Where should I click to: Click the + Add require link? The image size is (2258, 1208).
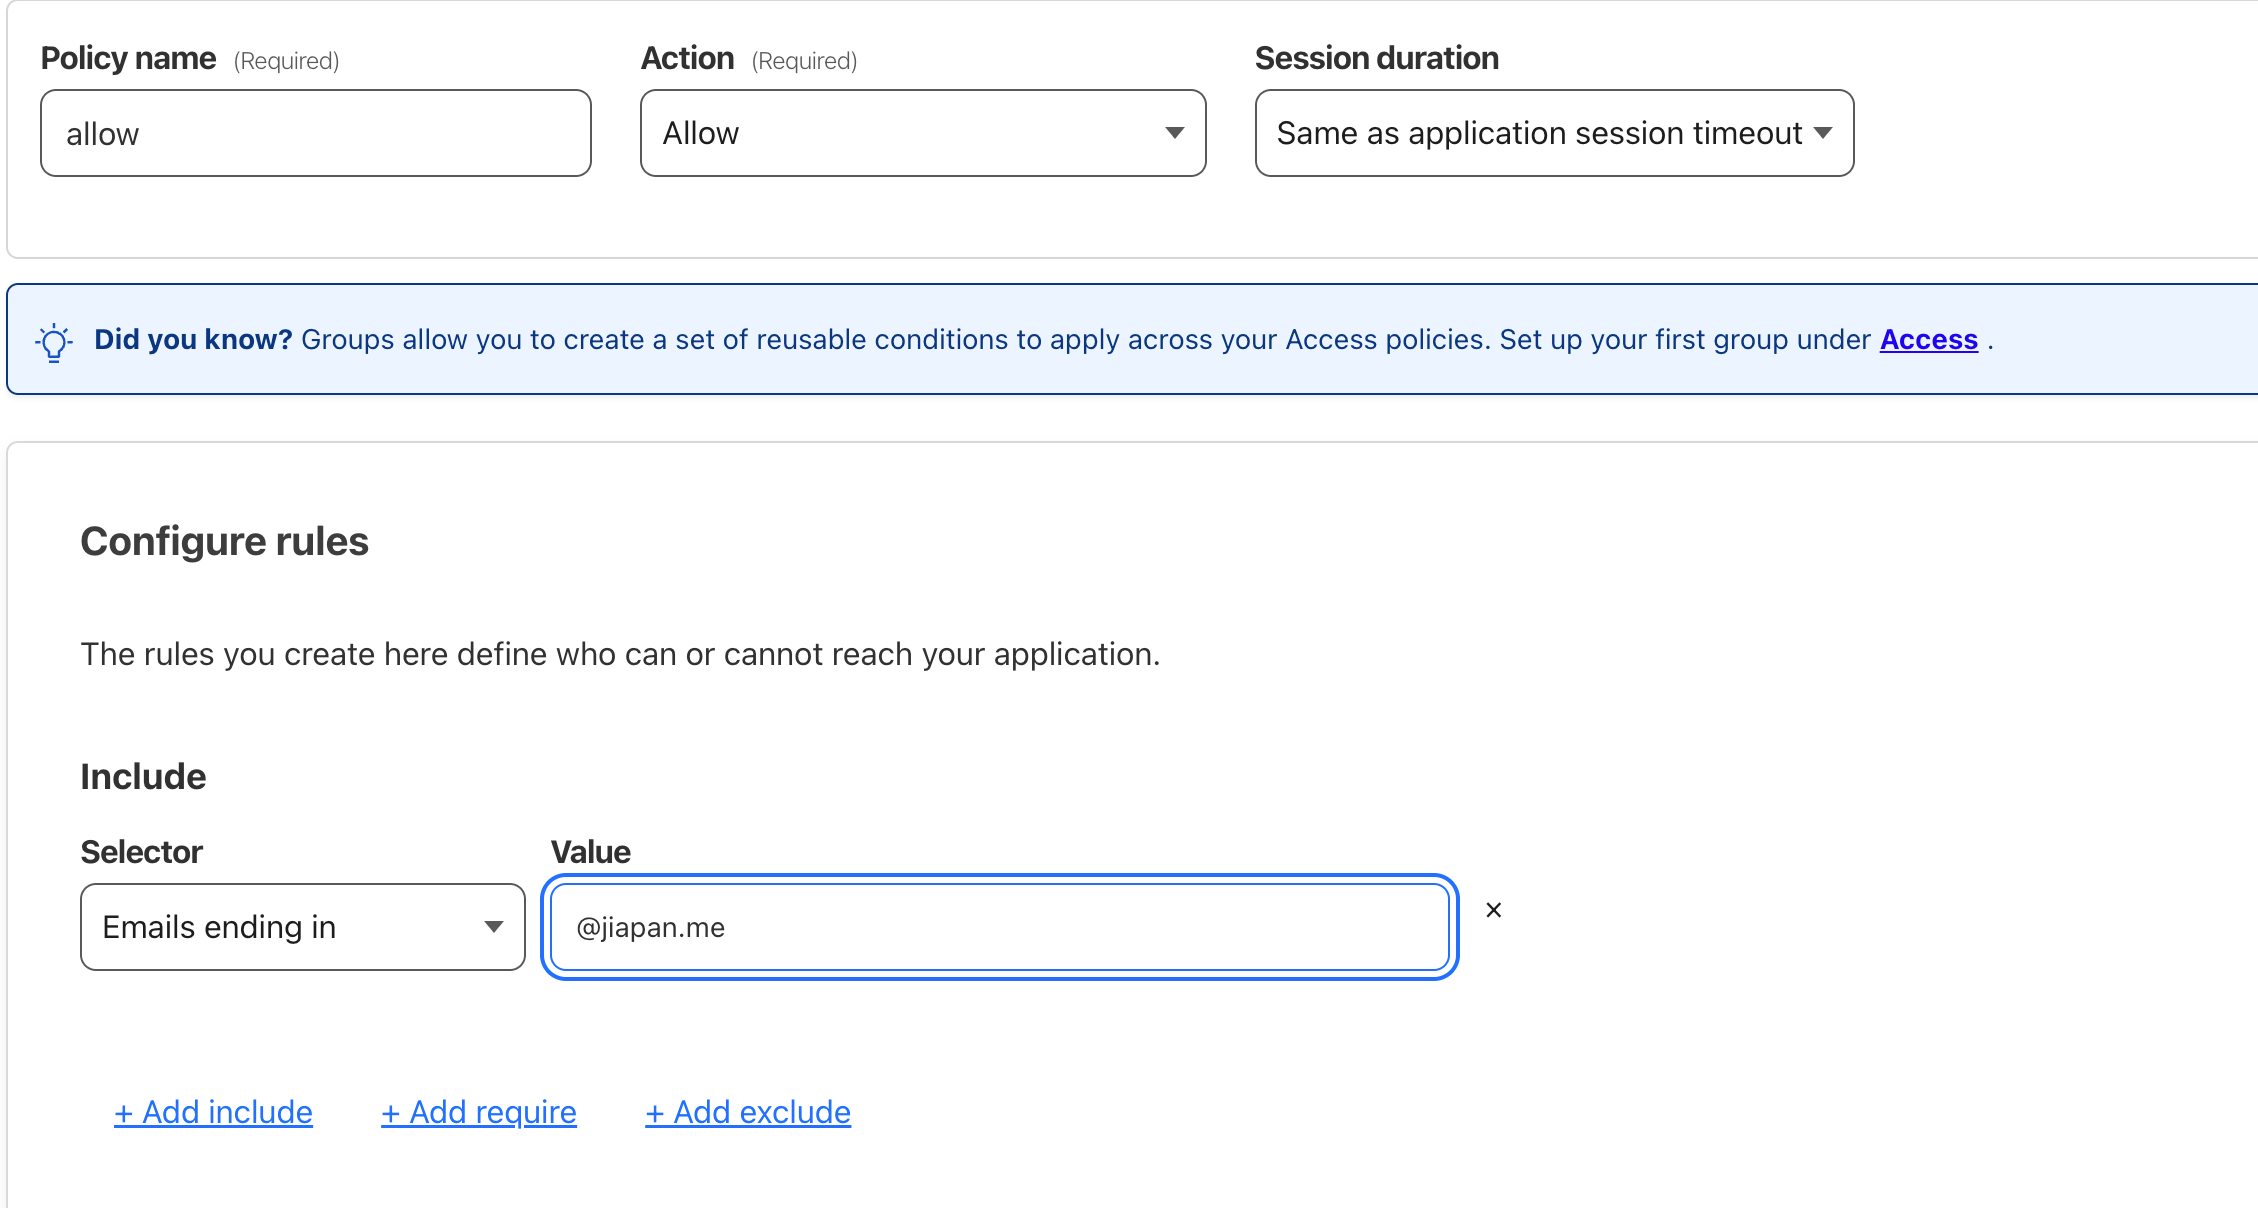point(478,1112)
